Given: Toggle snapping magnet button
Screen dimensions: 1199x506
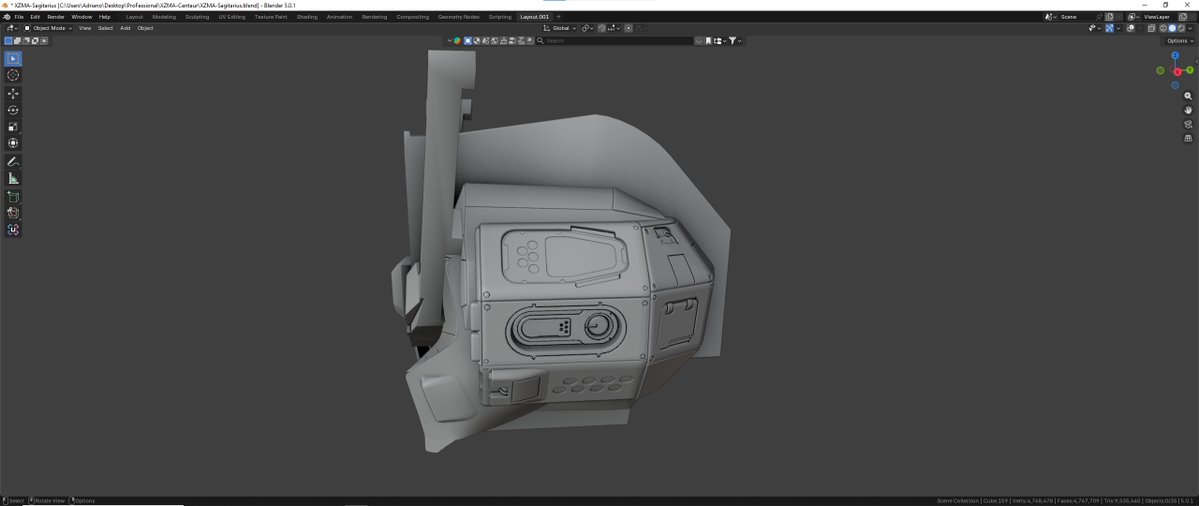Looking at the screenshot, I should pyautogui.click(x=602, y=28).
